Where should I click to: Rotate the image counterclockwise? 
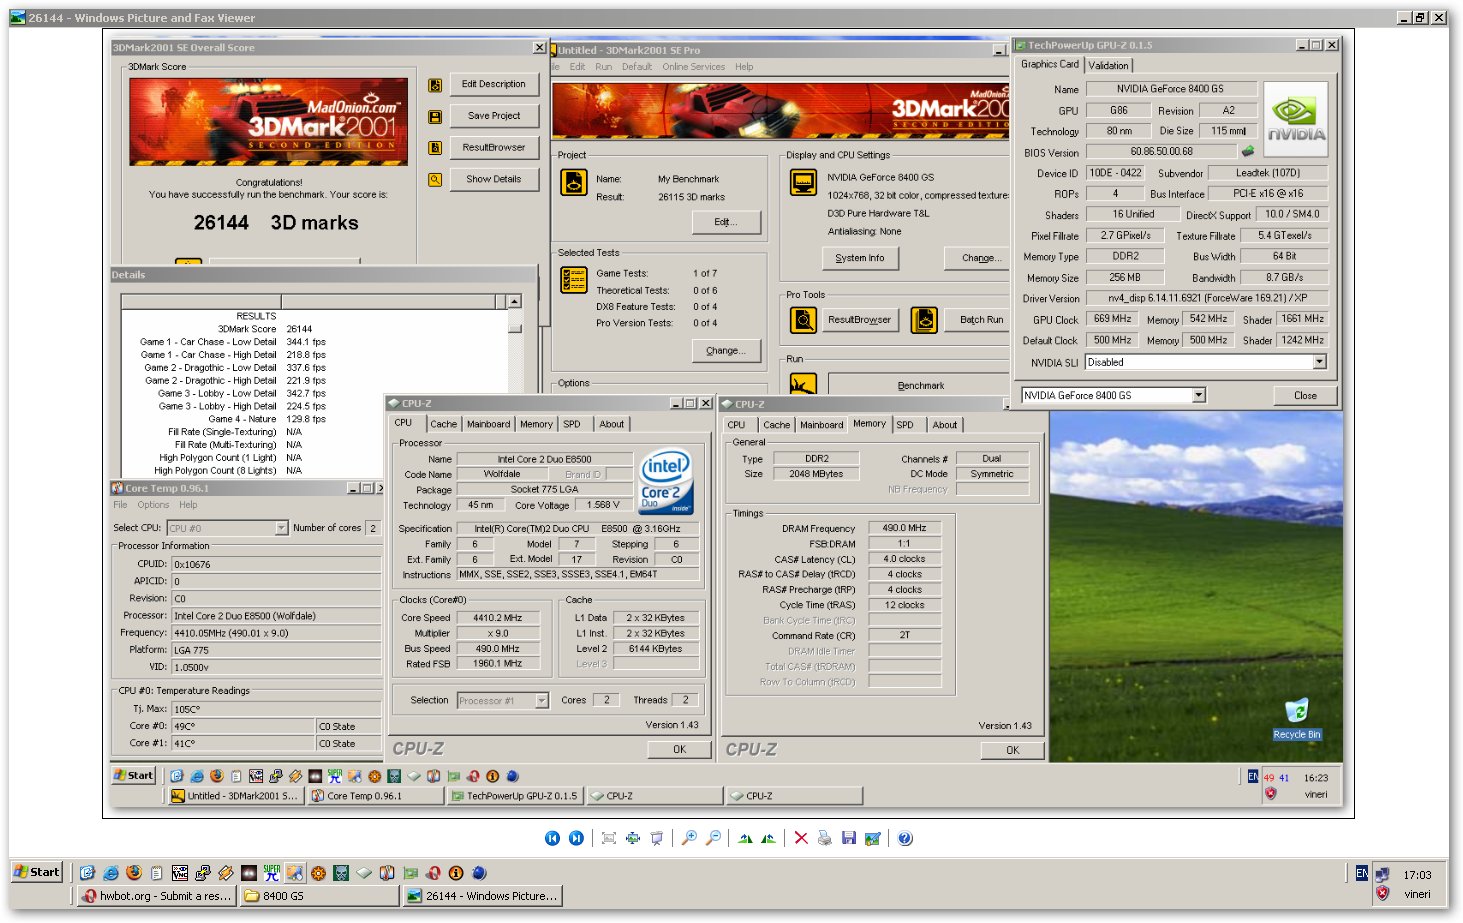coord(768,838)
